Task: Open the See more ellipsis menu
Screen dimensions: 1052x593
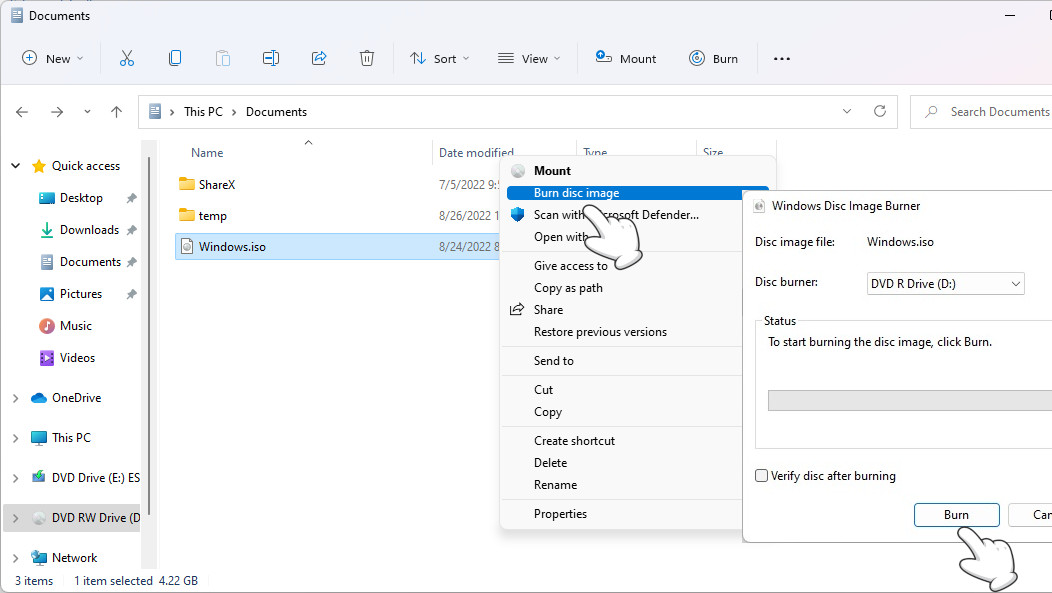Action: (781, 58)
